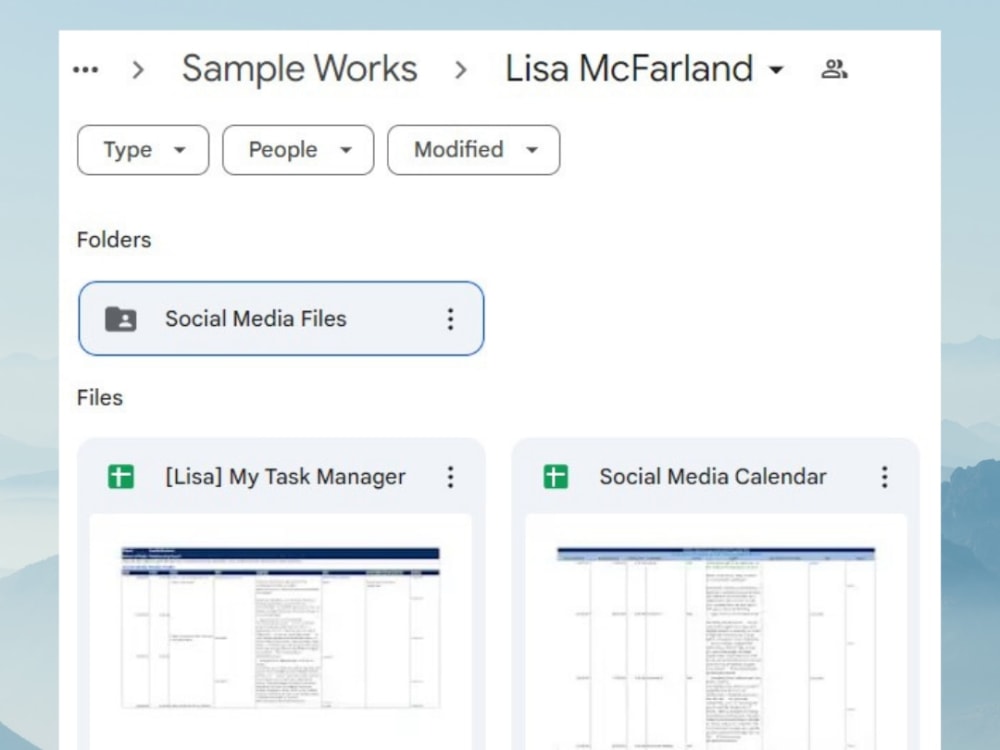Click the Files section heading
This screenshot has height=750, width=1000.
(99, 397)
